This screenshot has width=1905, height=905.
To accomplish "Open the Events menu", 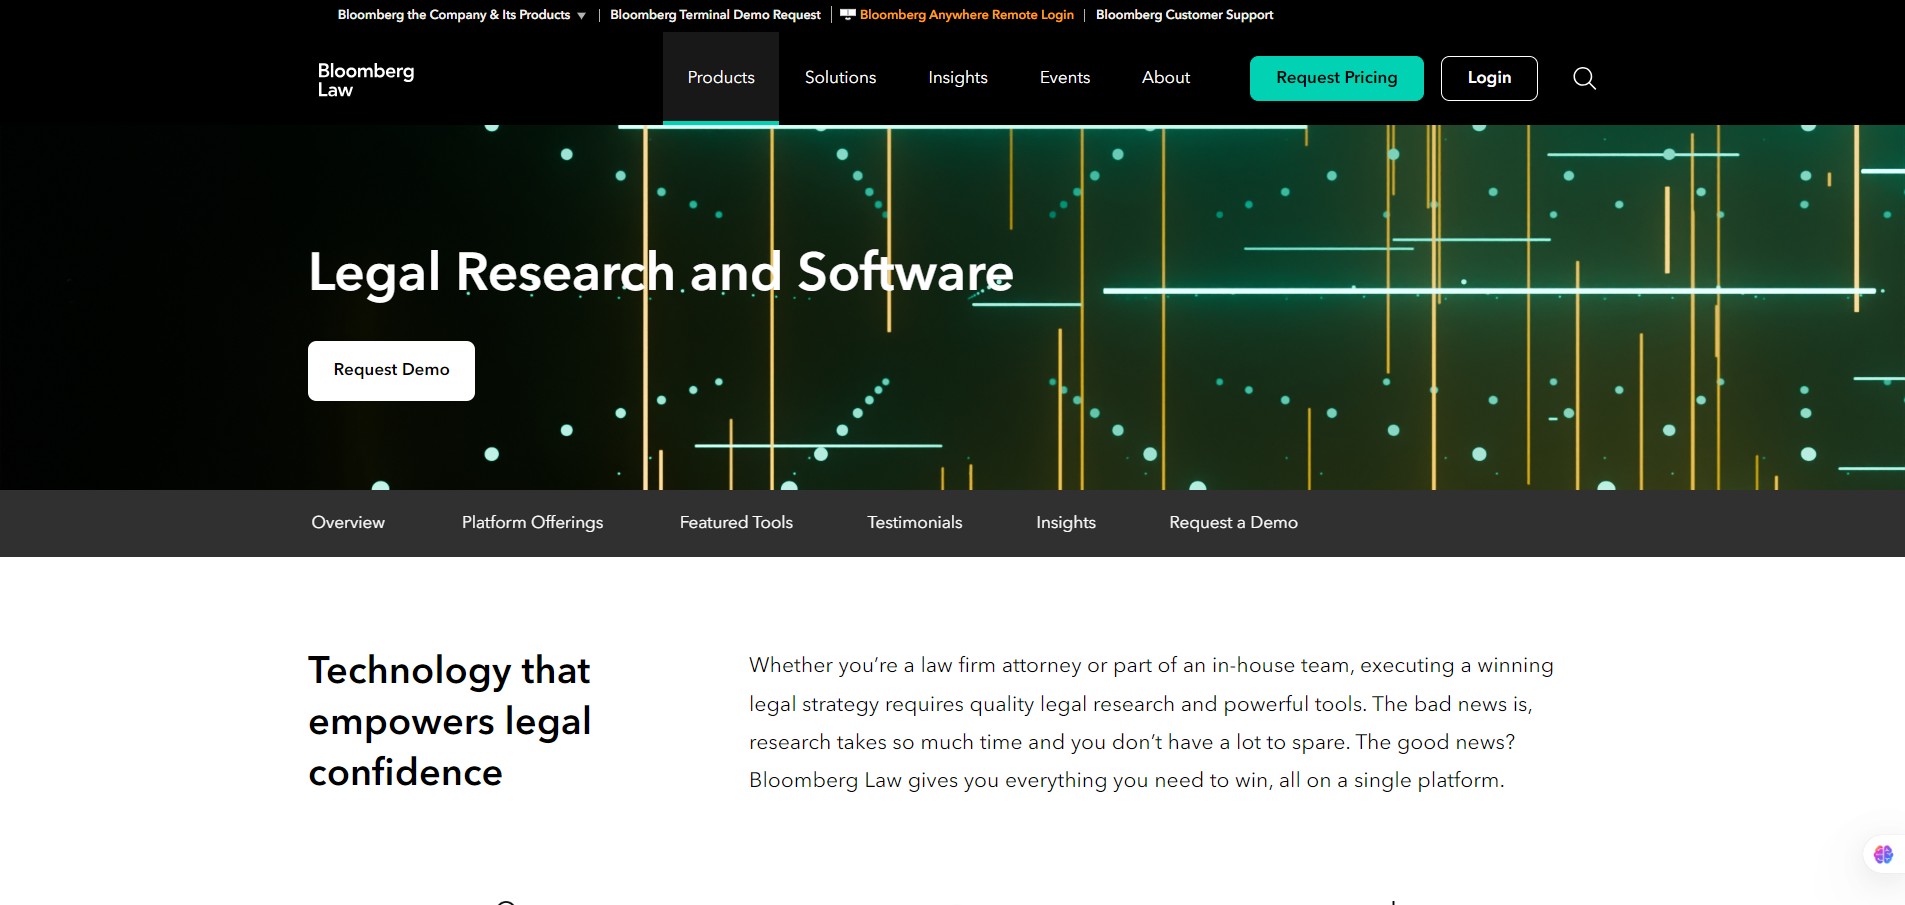I will [1065, 78].
